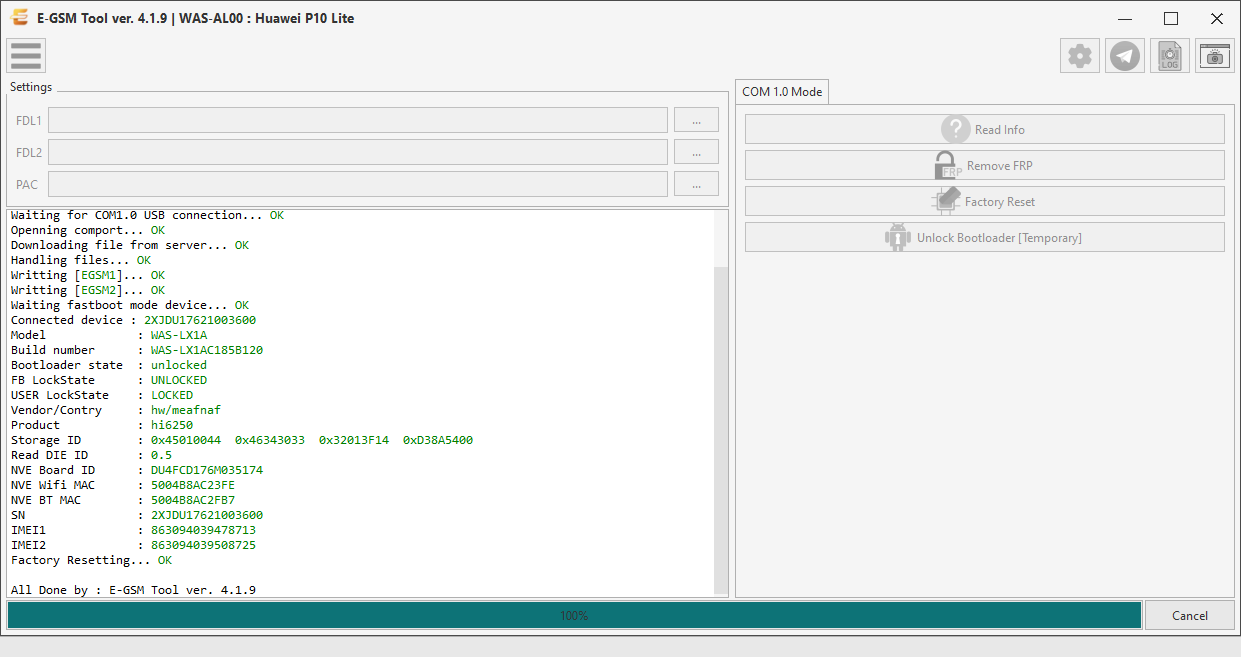Click the Read Info button
Screen dimensions: 1241x657
click(x=984, y=129)
